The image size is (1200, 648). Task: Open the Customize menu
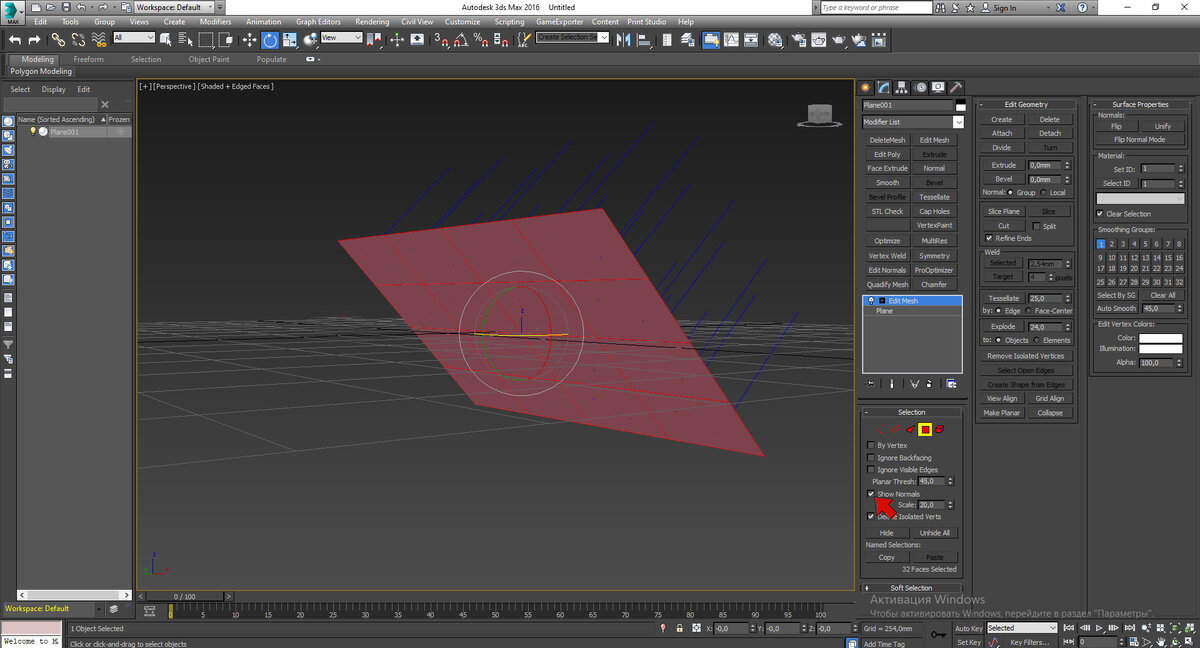[462, 22]
